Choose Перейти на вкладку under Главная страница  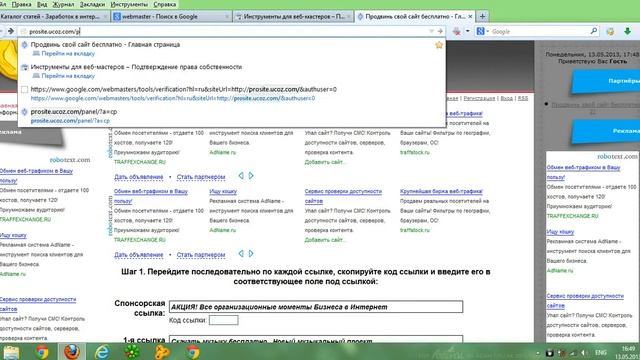click(68, 53)
